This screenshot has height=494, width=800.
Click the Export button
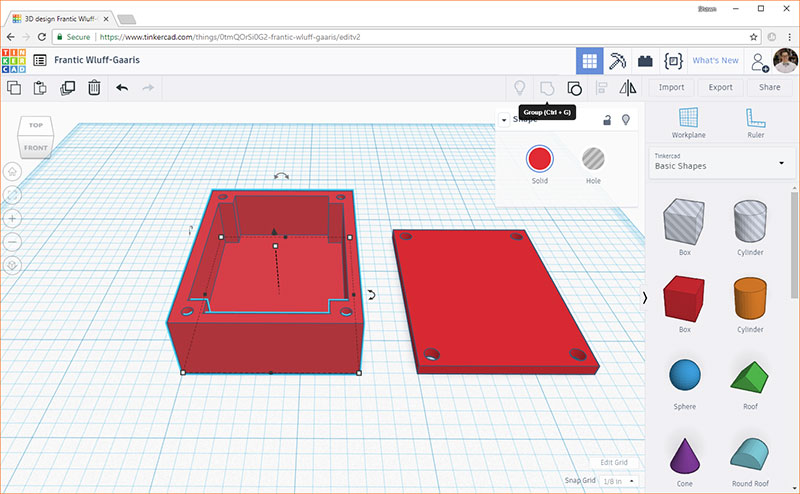pyautogui.click(x=720, y=87)
